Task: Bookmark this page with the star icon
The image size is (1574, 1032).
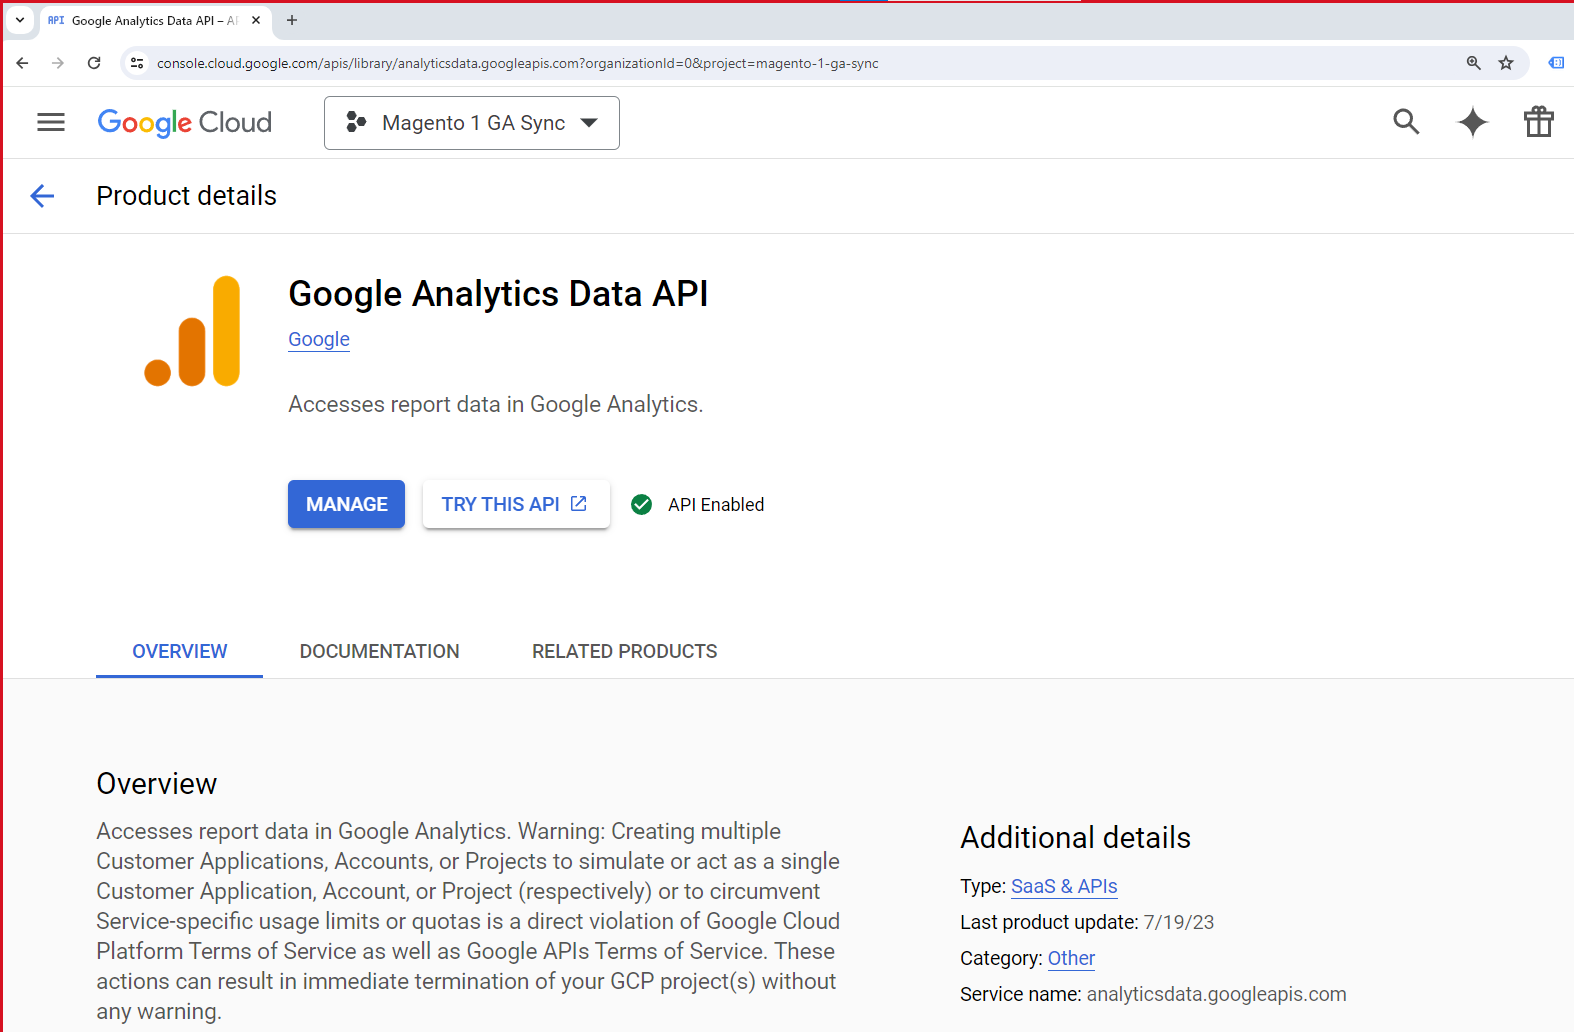Action: 1506,63
